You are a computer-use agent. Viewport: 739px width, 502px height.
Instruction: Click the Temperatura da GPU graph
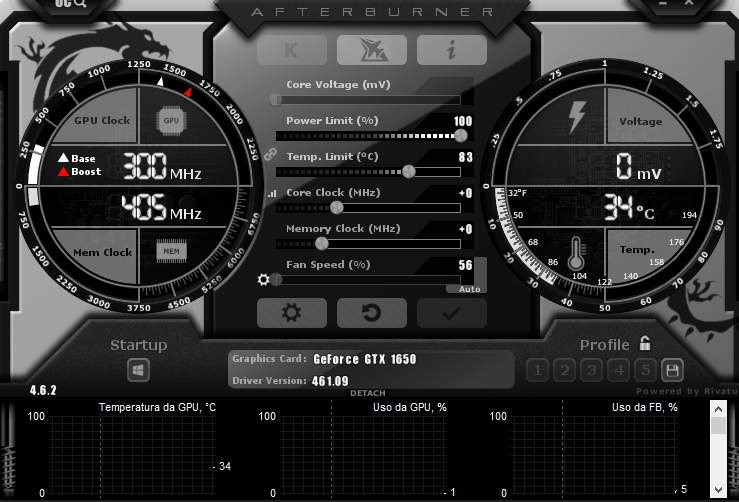click(x=133, y=455)
